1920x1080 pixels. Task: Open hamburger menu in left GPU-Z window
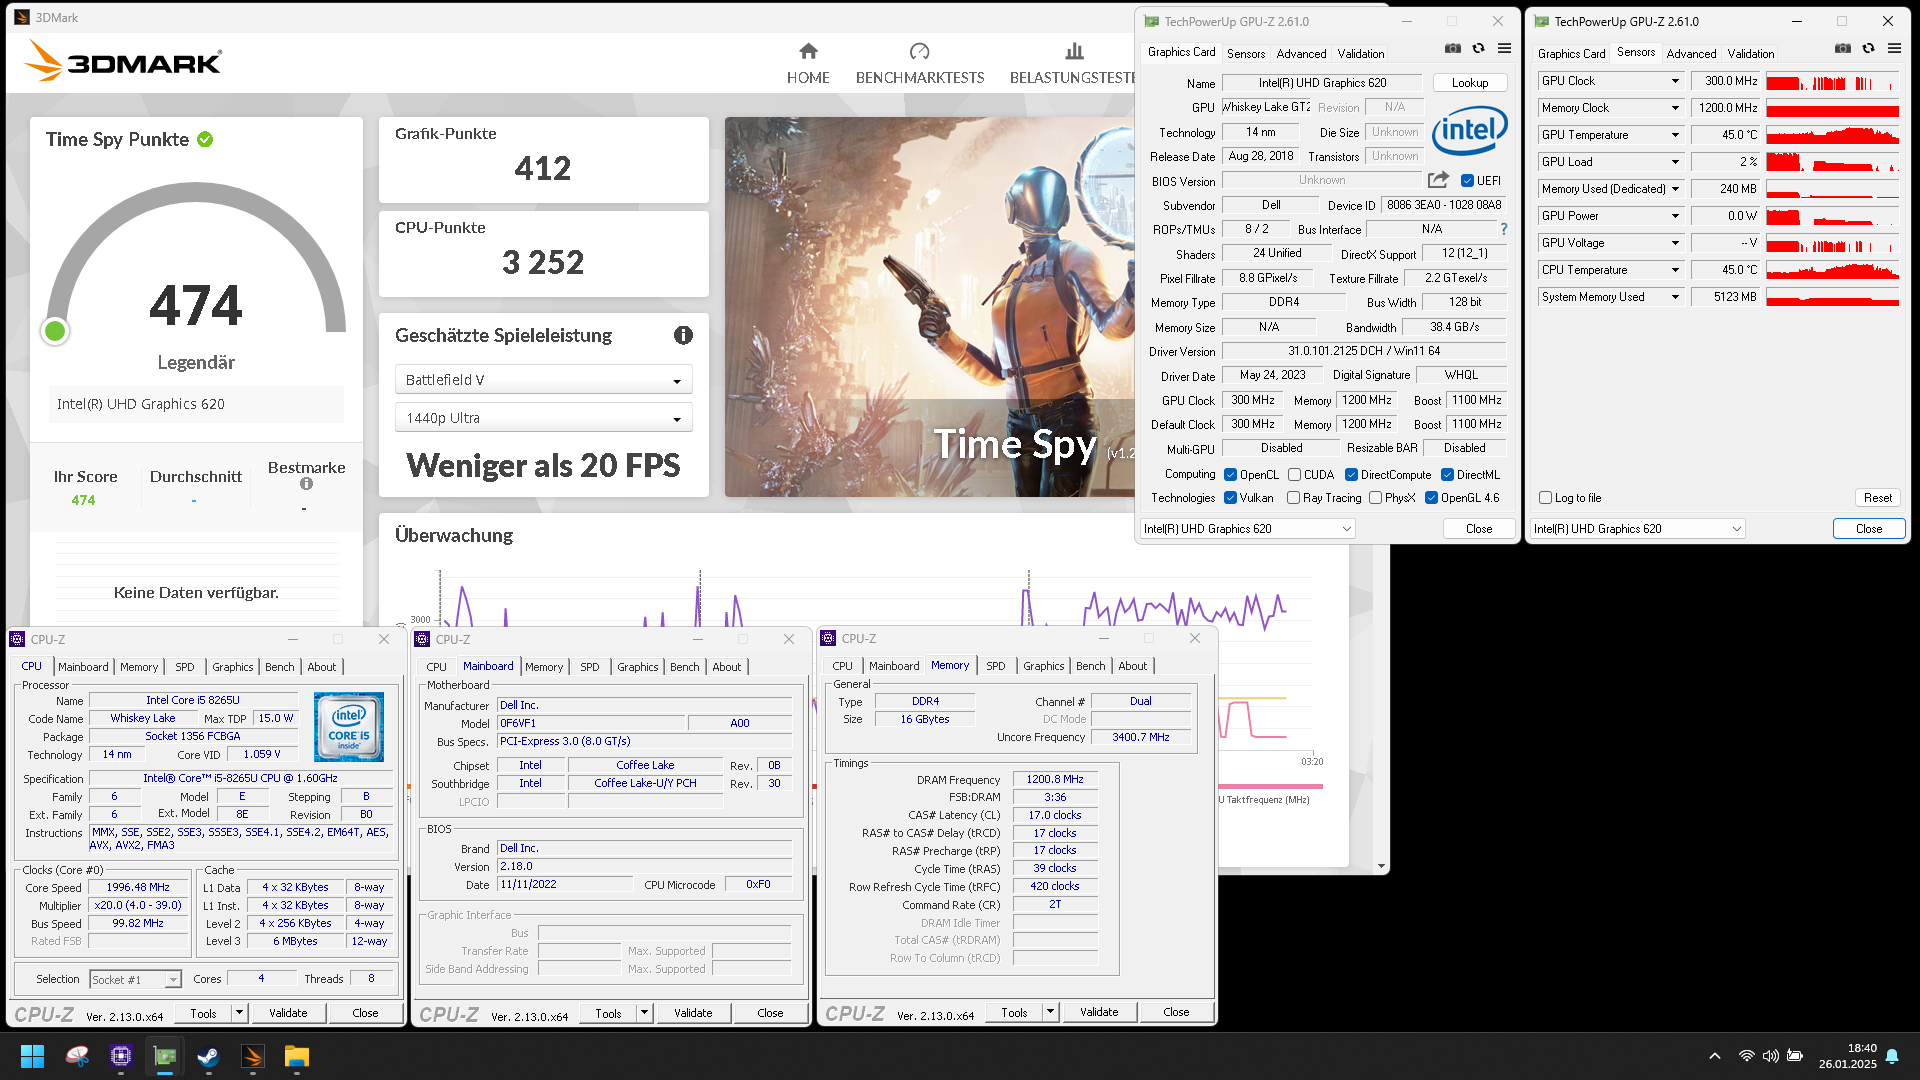click(1504, 48)
